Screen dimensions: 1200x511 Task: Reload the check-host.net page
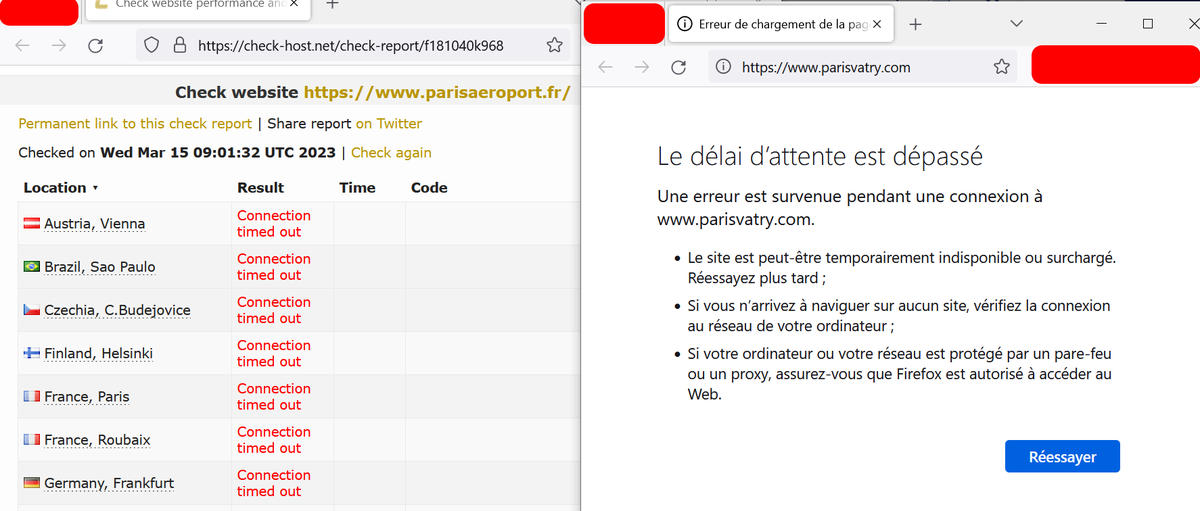[x=96, y=45]
